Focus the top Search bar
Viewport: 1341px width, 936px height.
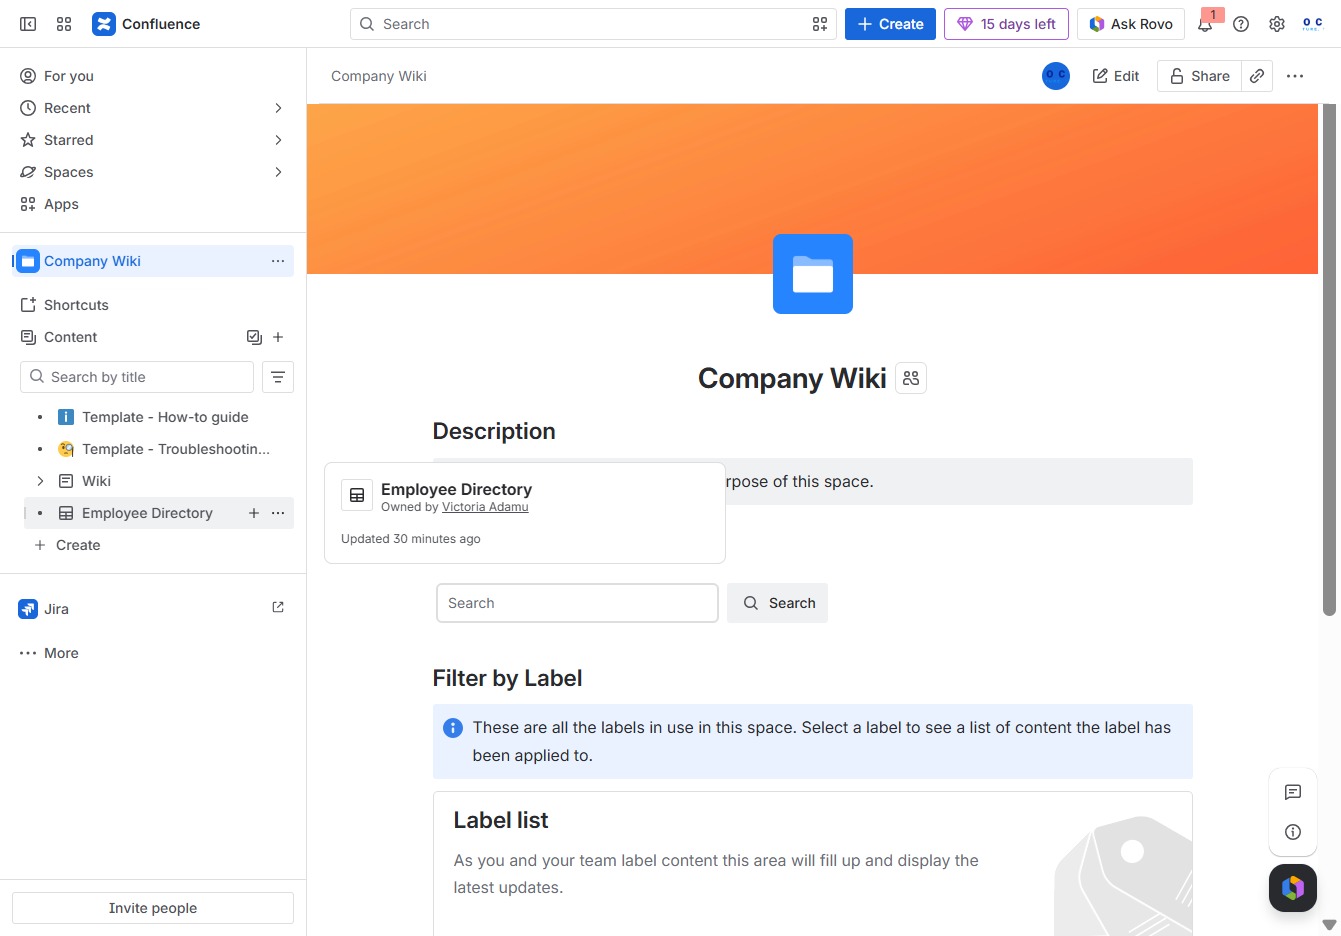pyautogui.click(x=593, y=24)
